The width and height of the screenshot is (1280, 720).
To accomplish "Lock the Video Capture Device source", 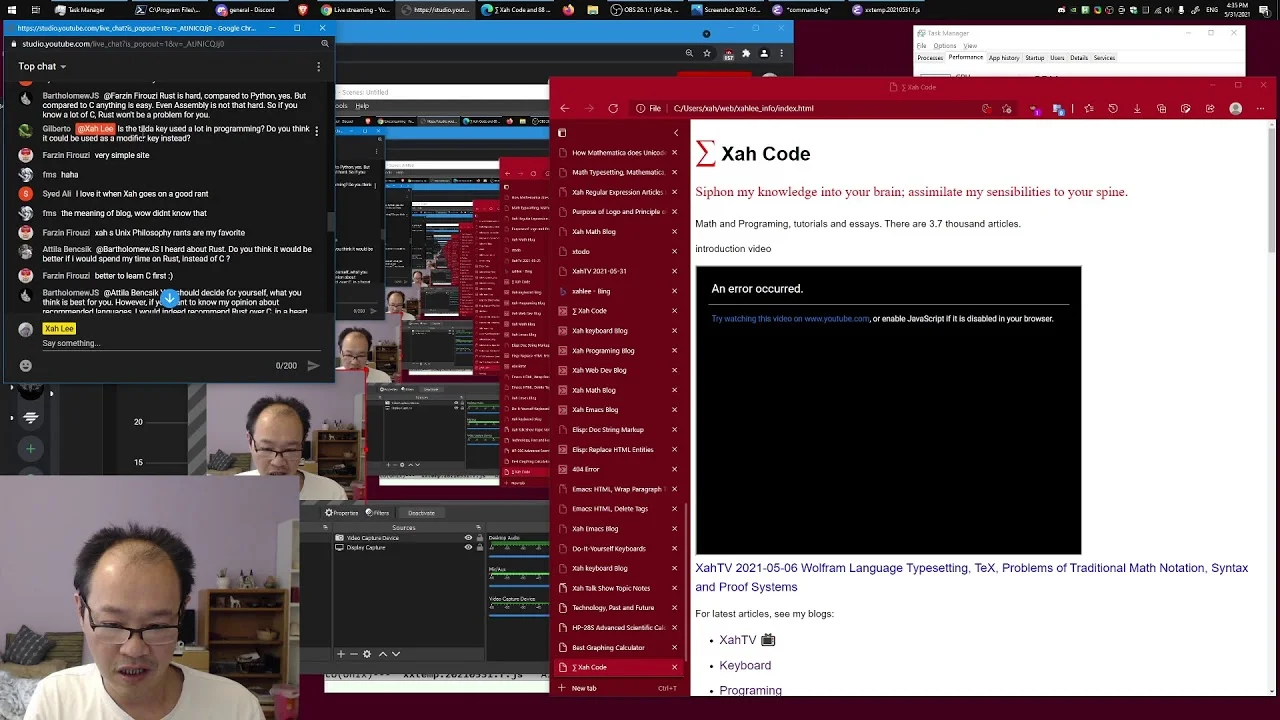I will [x=480, y=538].
